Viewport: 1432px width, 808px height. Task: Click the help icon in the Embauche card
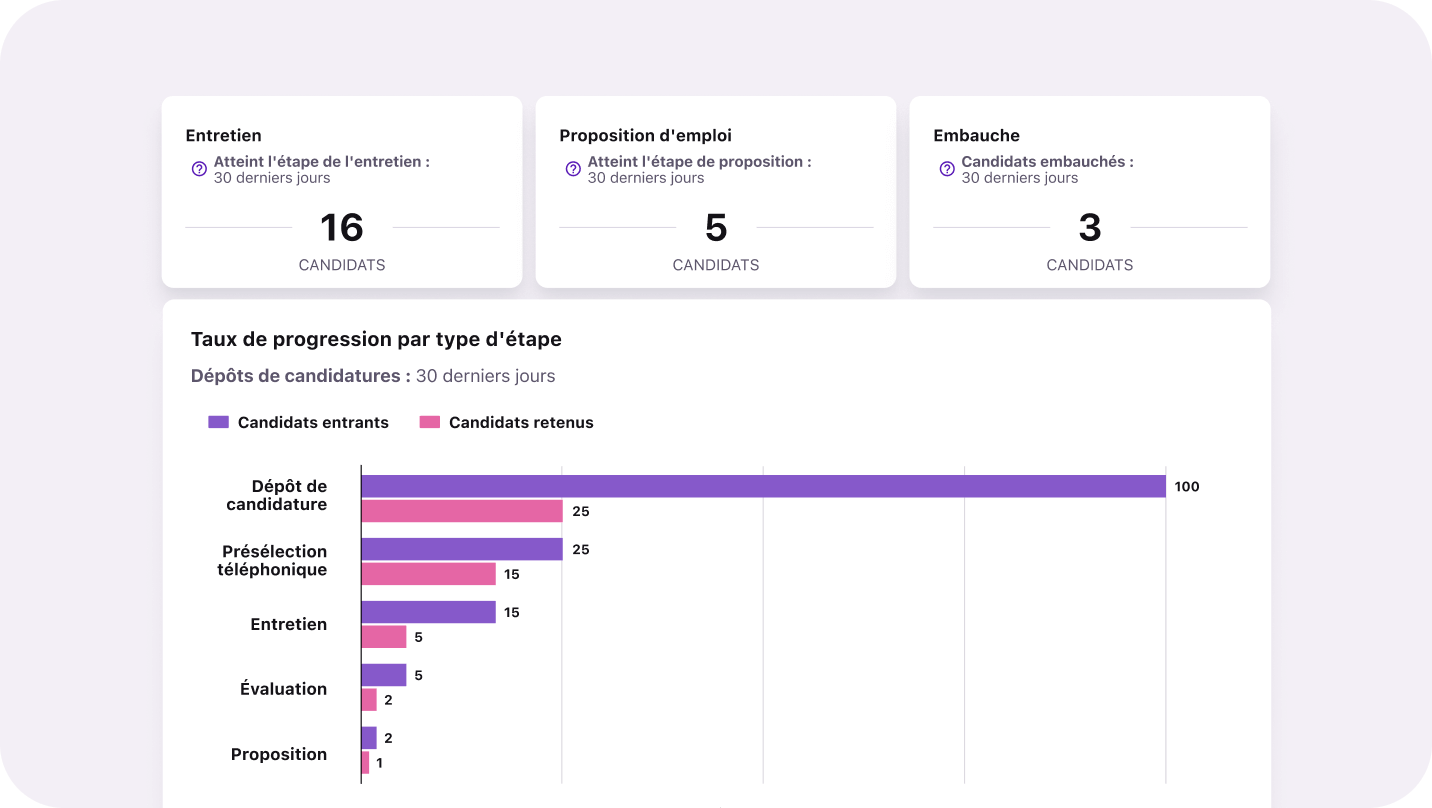tap(947, 169)
